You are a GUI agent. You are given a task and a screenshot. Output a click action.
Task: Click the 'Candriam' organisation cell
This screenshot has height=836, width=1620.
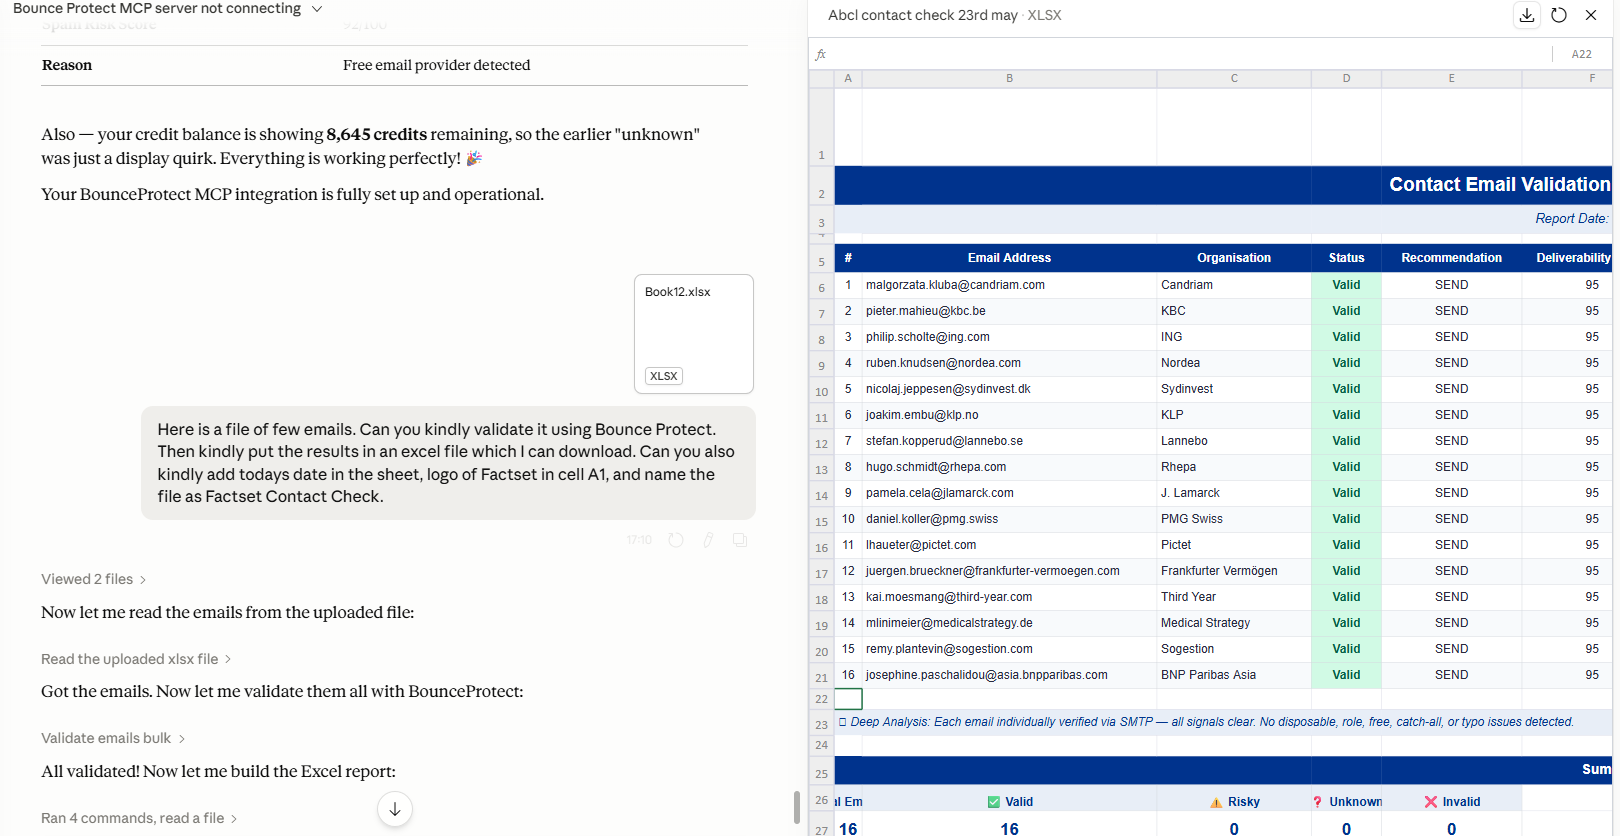(1234, 285)
